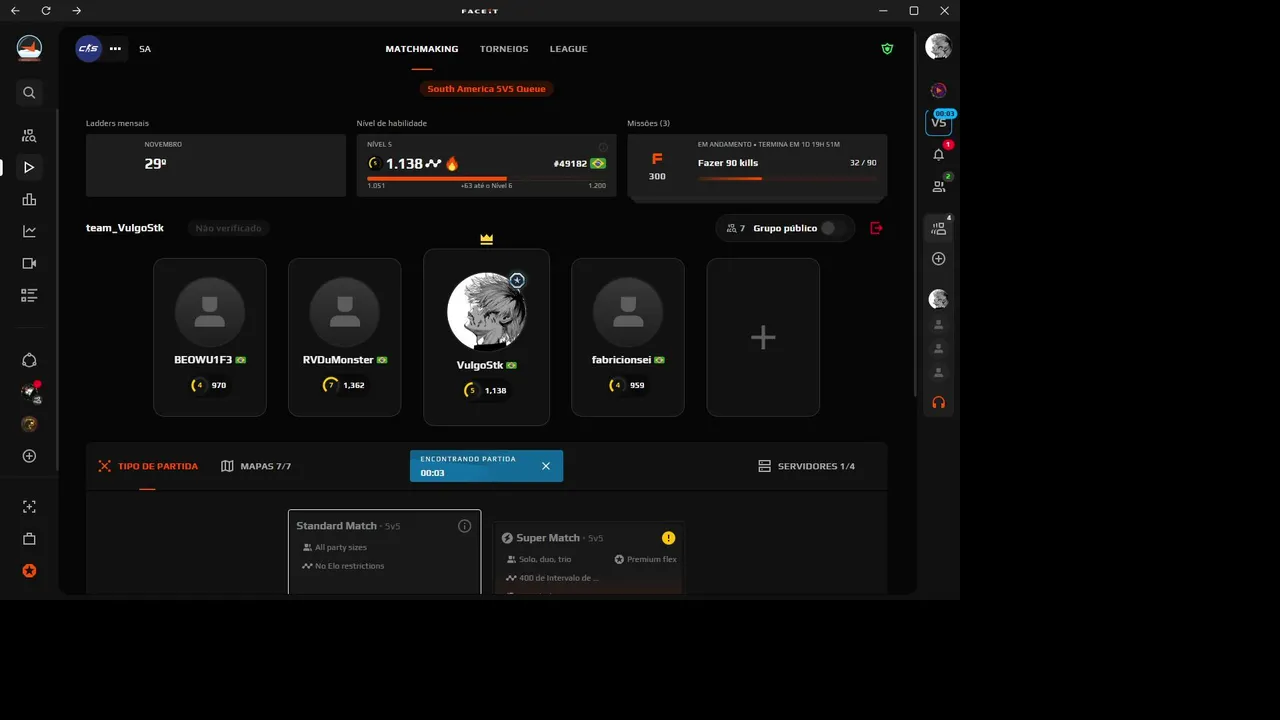Click South America 5V5 Queue badge

pos(486,89)
